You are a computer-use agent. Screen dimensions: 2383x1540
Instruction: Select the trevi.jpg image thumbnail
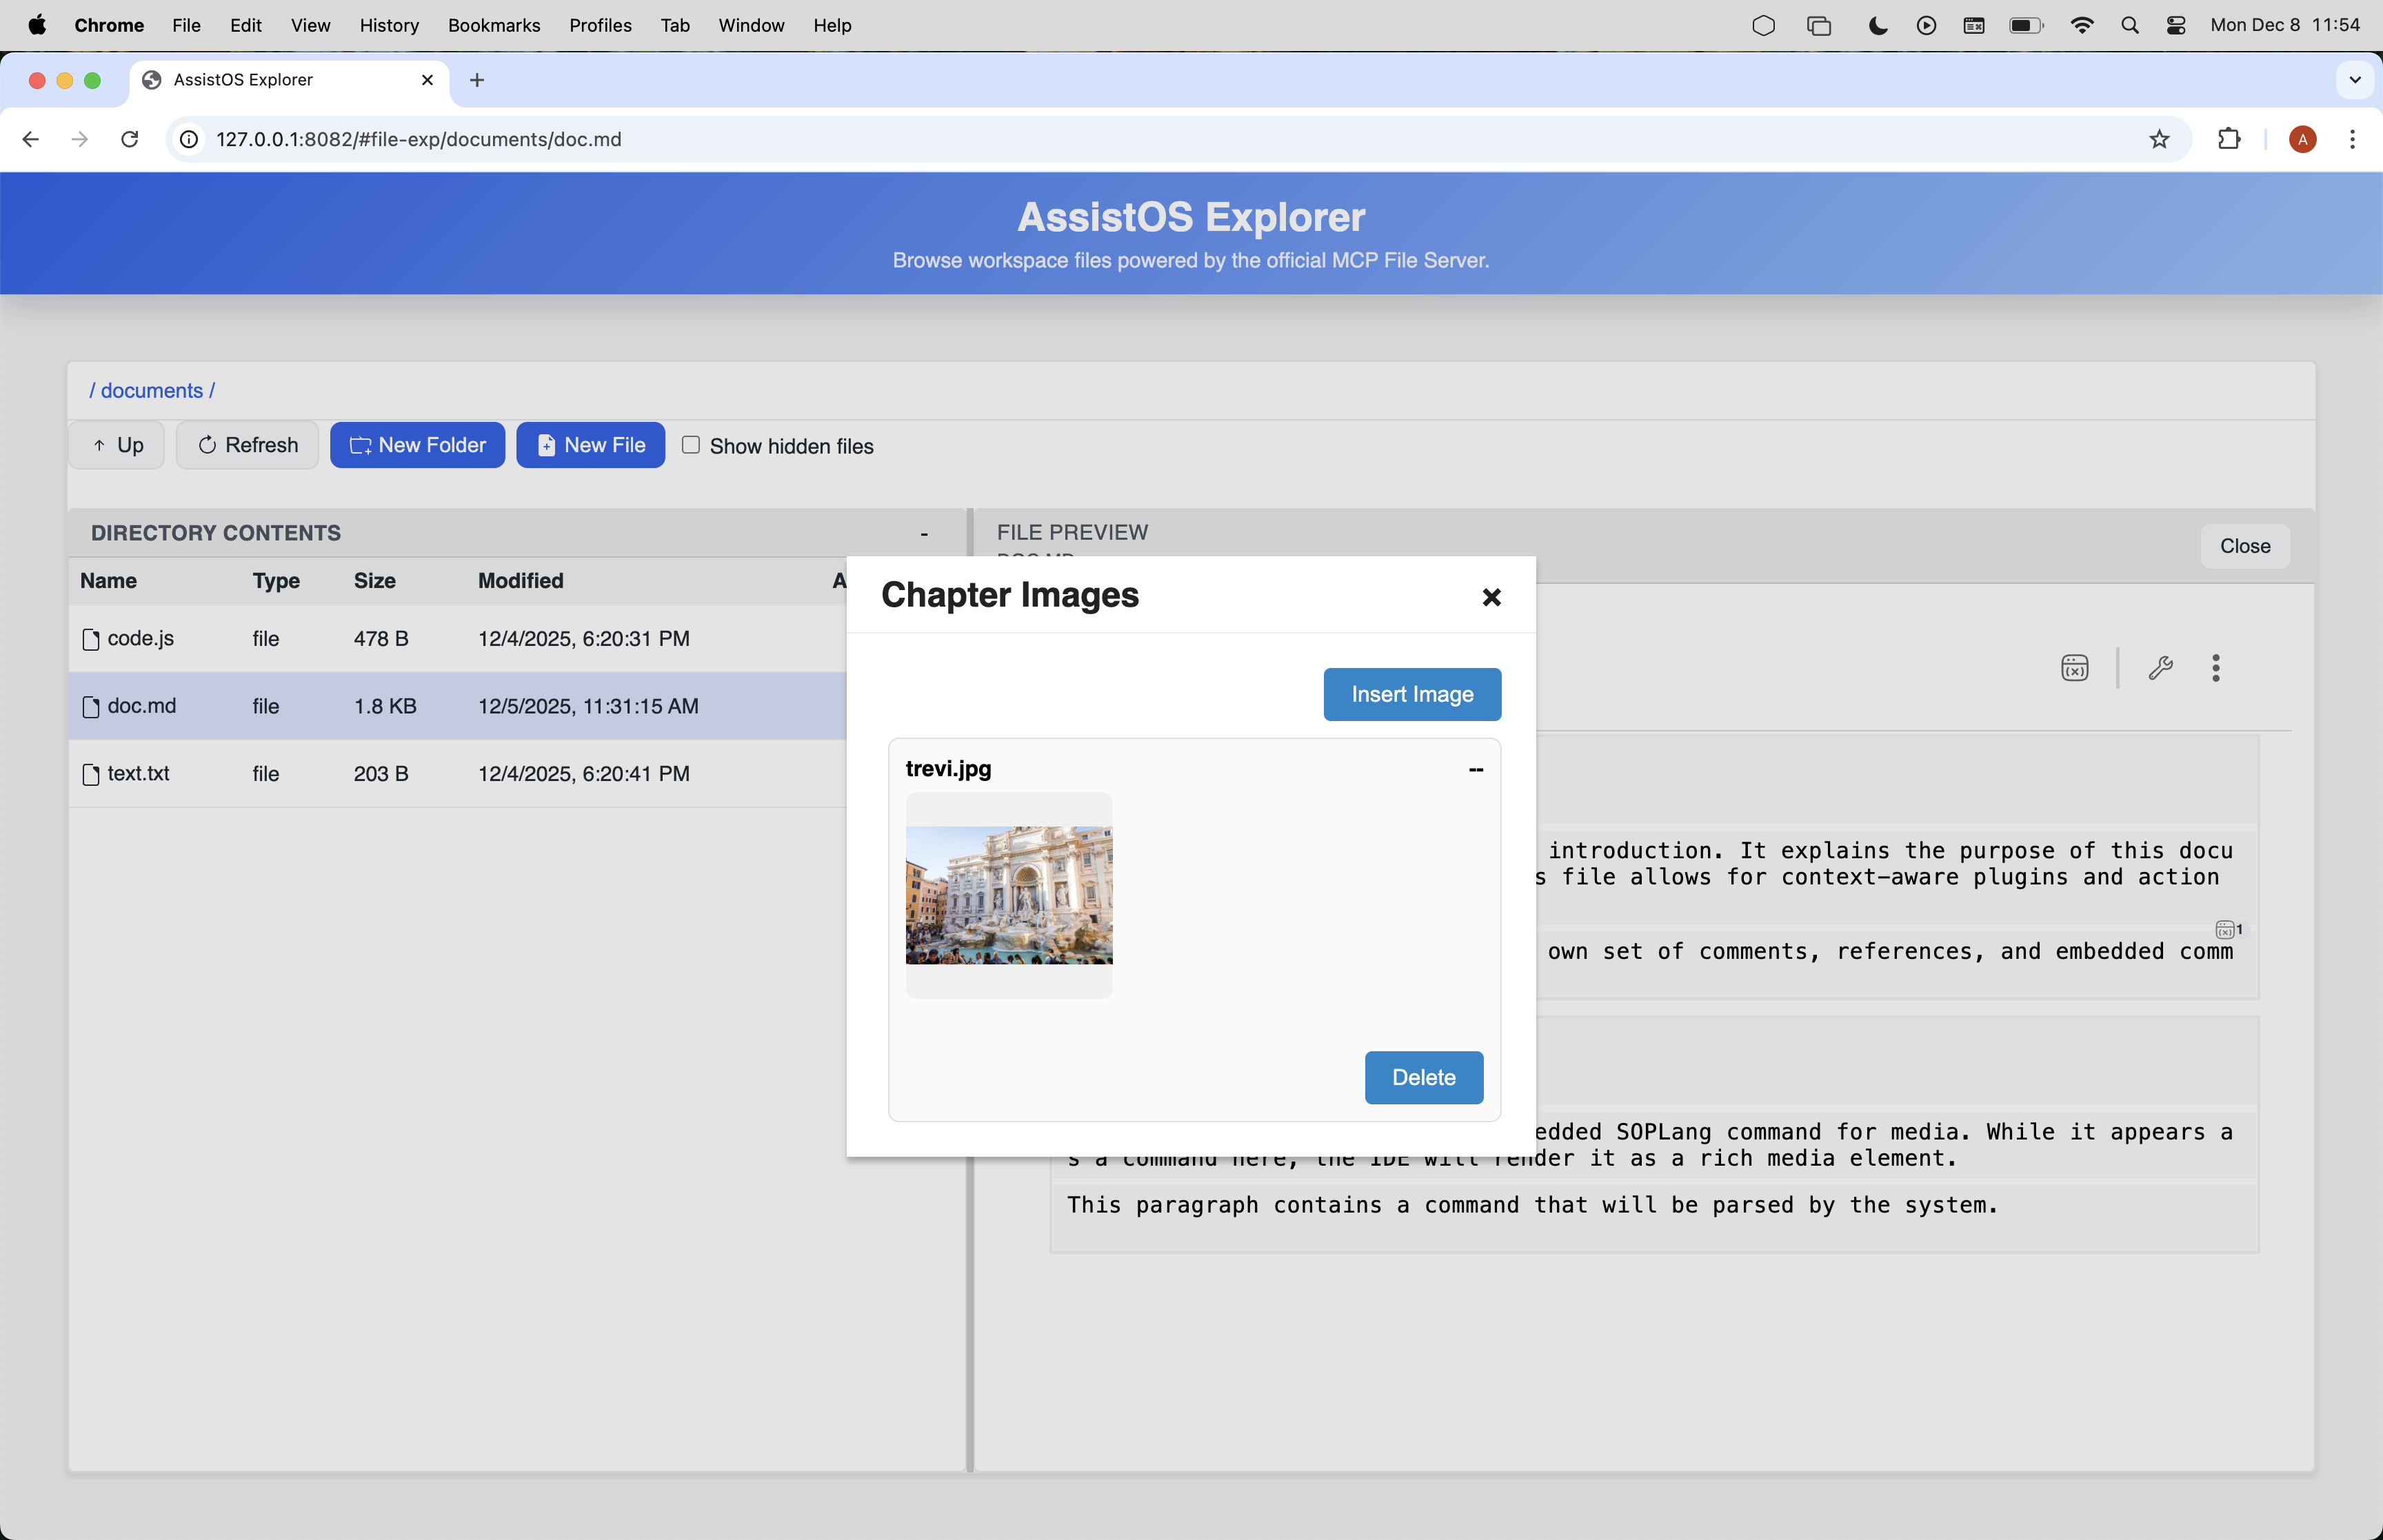1008,893
